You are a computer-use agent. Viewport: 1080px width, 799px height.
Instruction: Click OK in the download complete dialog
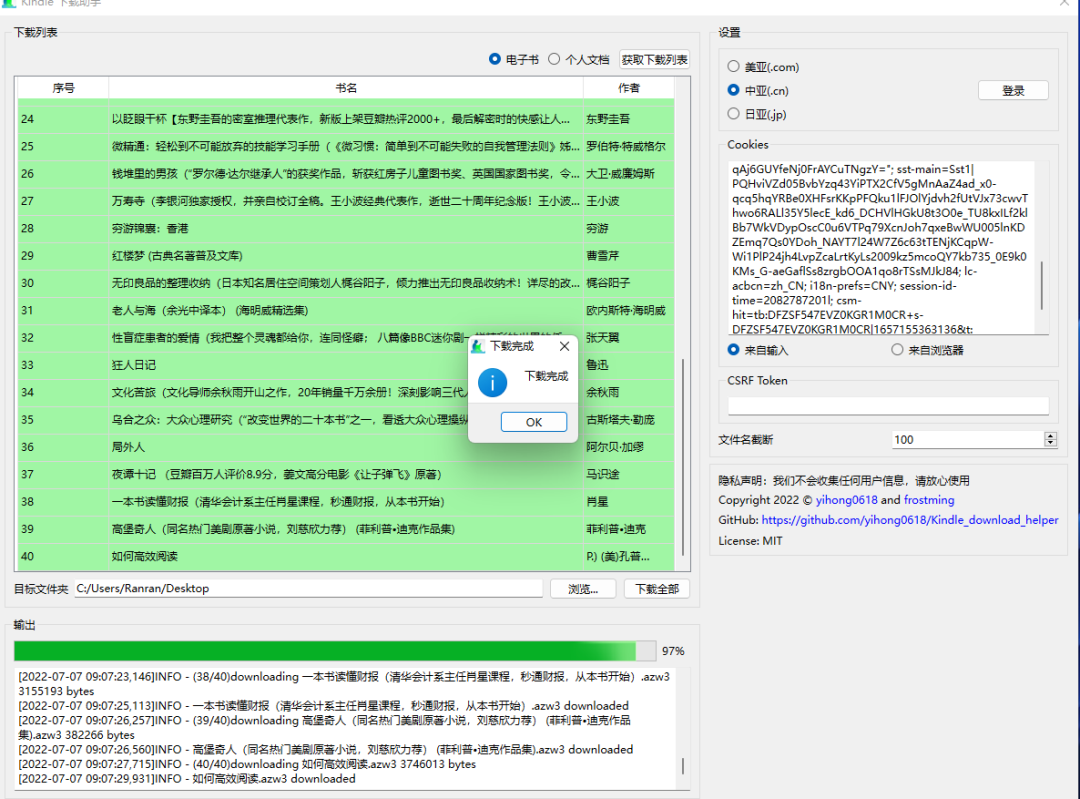[x=534, y=422]
